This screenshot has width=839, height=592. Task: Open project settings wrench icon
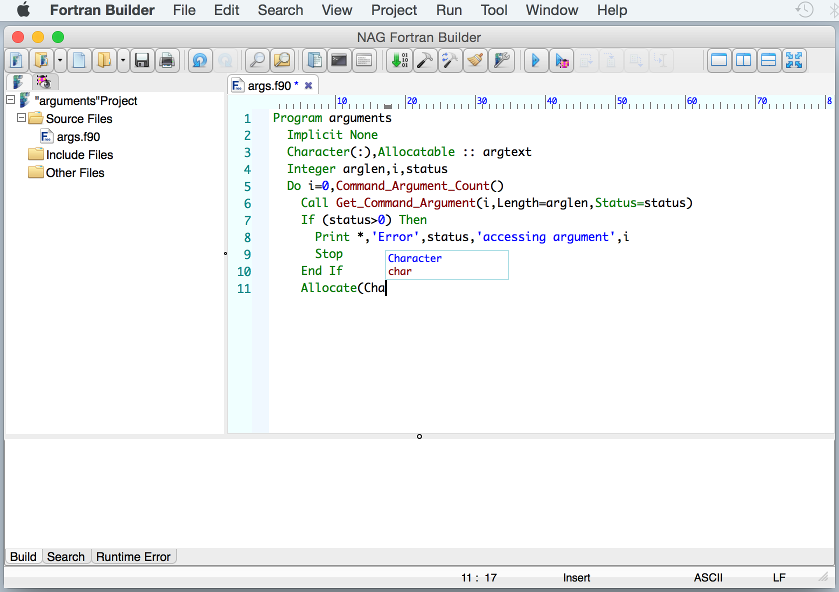(x=501, y=60)
